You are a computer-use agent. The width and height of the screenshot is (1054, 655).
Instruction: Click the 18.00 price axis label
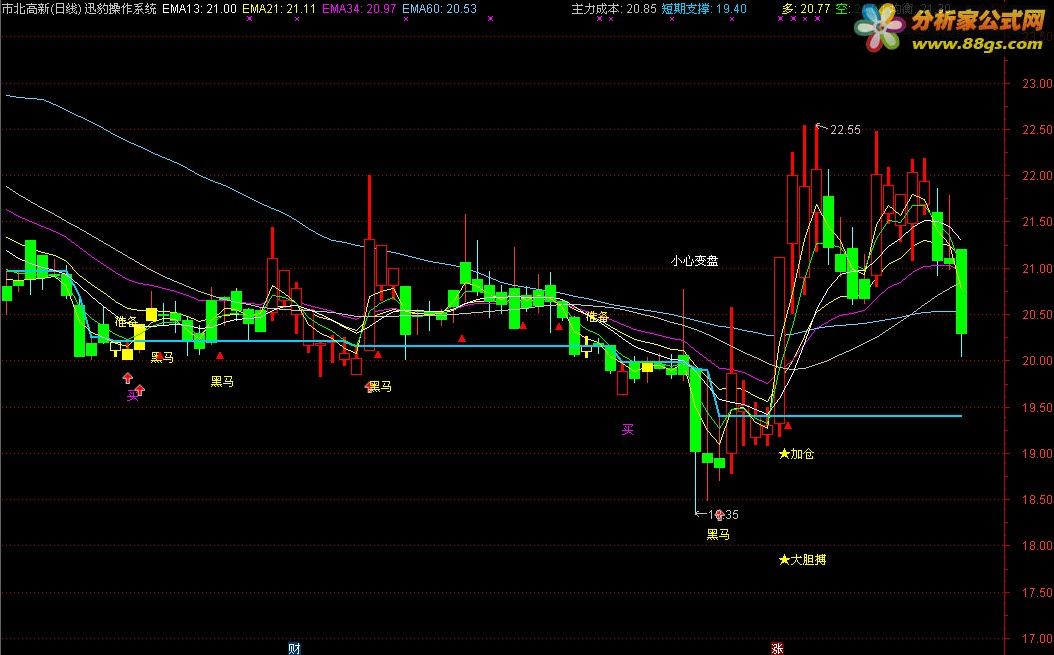point(1037,546)
